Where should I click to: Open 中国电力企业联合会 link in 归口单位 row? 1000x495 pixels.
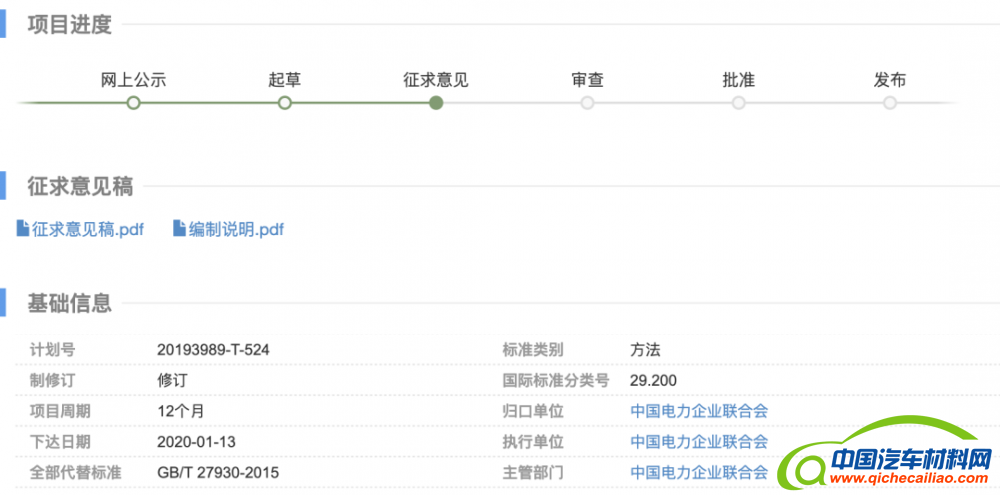pos(699,411)
